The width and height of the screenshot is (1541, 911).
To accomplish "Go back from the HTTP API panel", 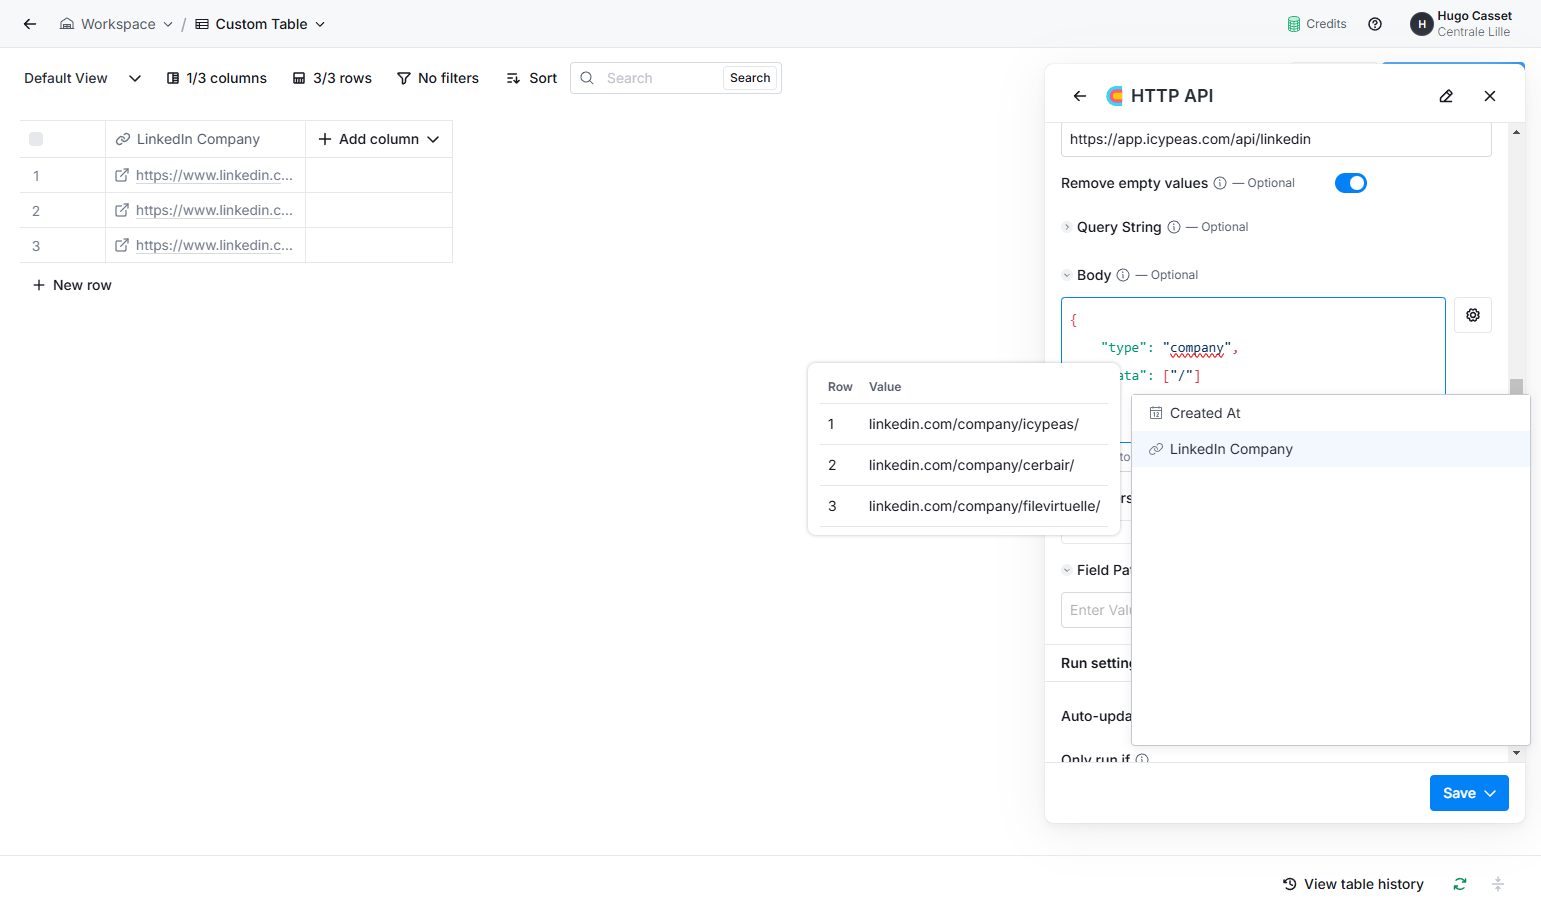I will [1080, 96].
